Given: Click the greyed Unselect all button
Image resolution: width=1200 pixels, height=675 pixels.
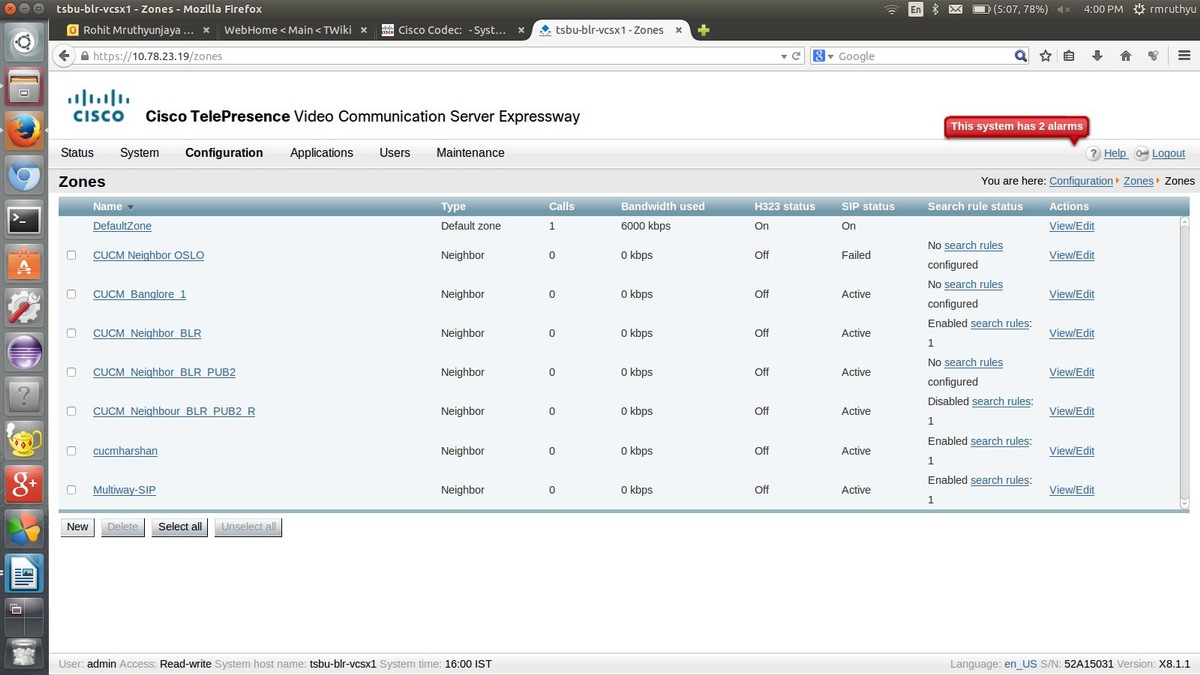Looking at the screenshot, I should pos(248,527).
